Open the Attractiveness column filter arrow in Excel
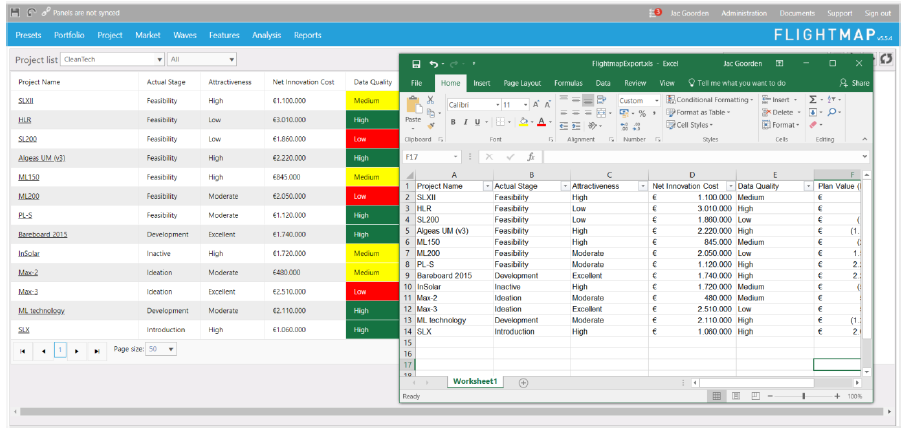Image resolution: width=905 pixels, height=431 pixels. (x=642, y=186)
